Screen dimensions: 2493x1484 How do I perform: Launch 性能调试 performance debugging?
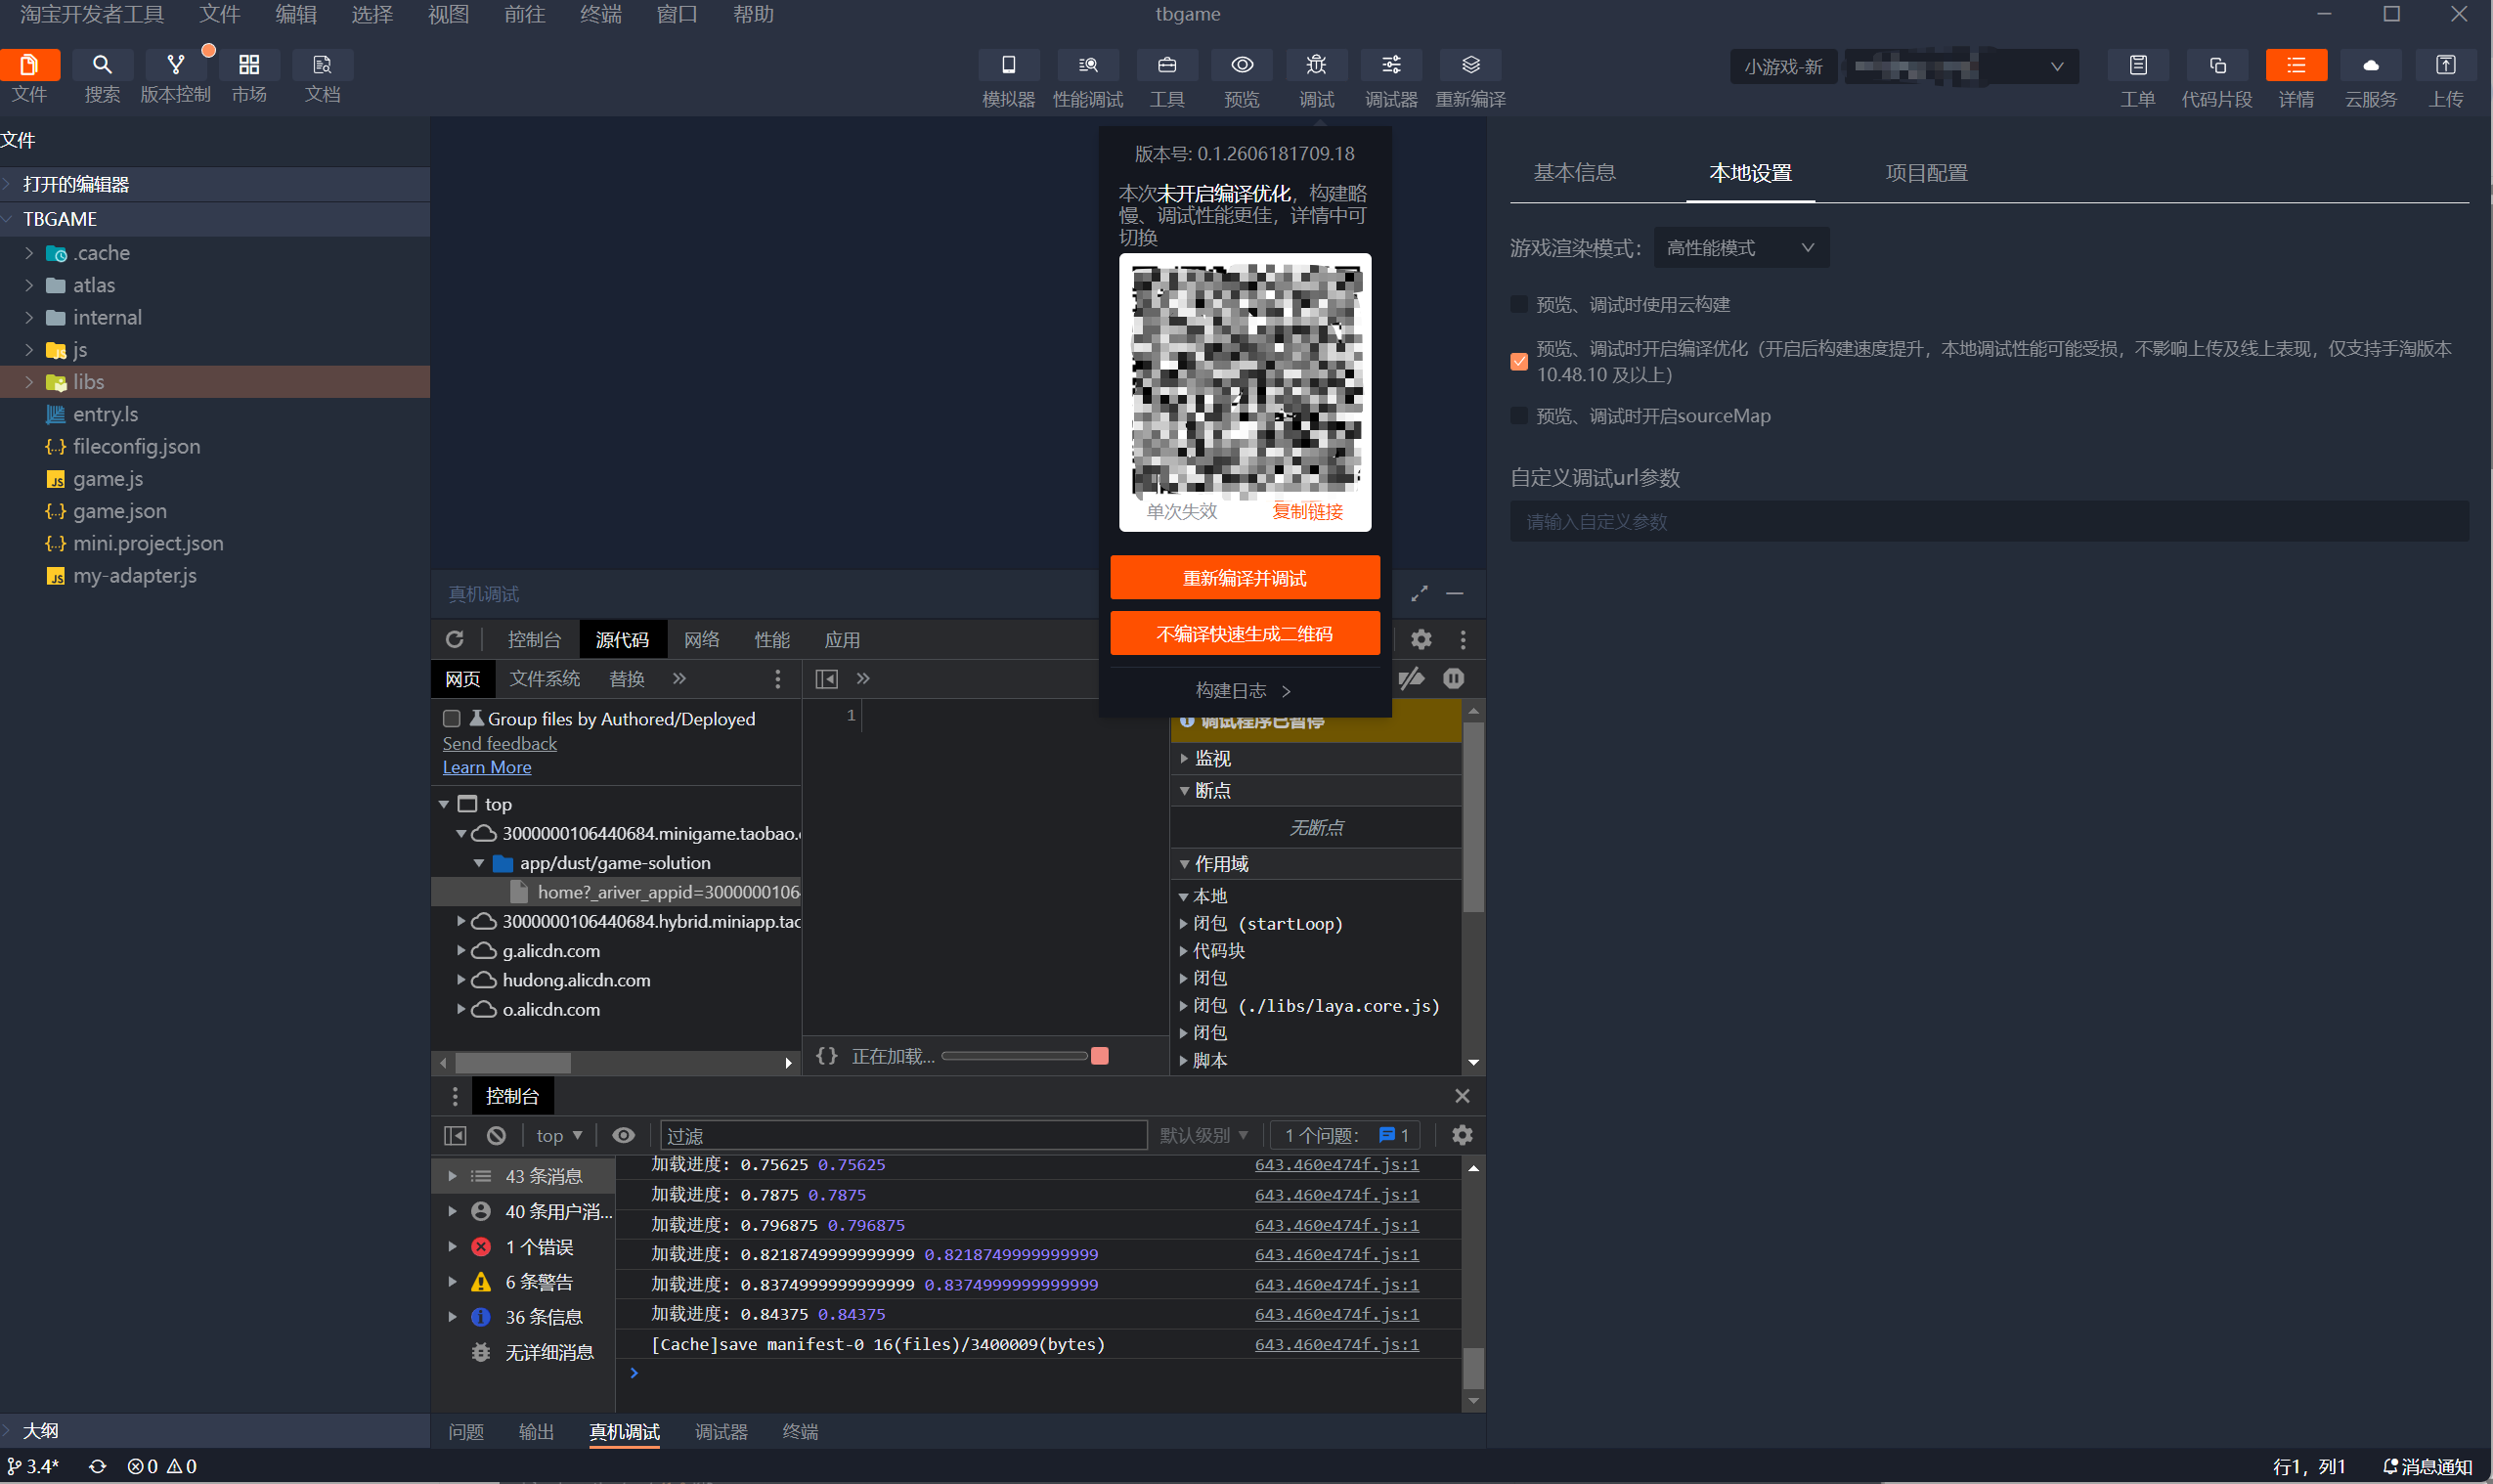click(1088, 65)
